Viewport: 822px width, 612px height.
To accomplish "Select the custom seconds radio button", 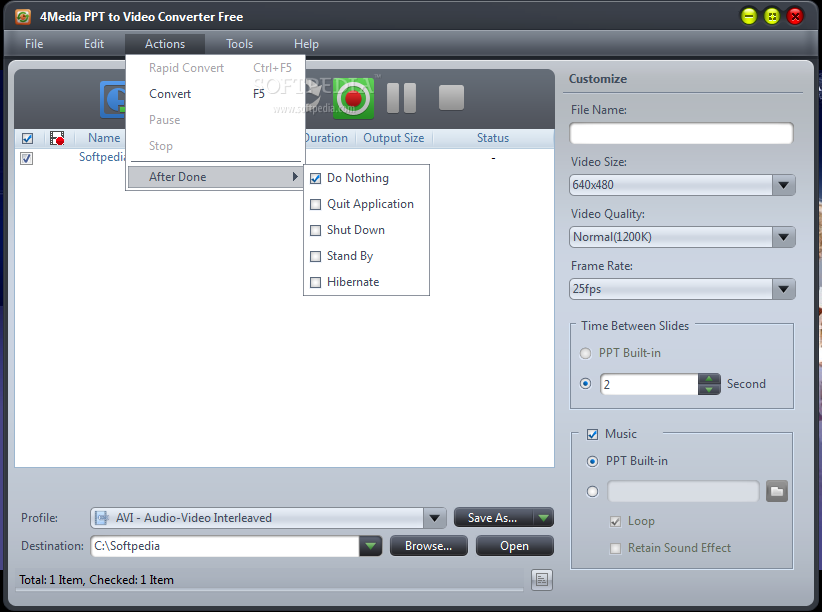I will (586, 384).
